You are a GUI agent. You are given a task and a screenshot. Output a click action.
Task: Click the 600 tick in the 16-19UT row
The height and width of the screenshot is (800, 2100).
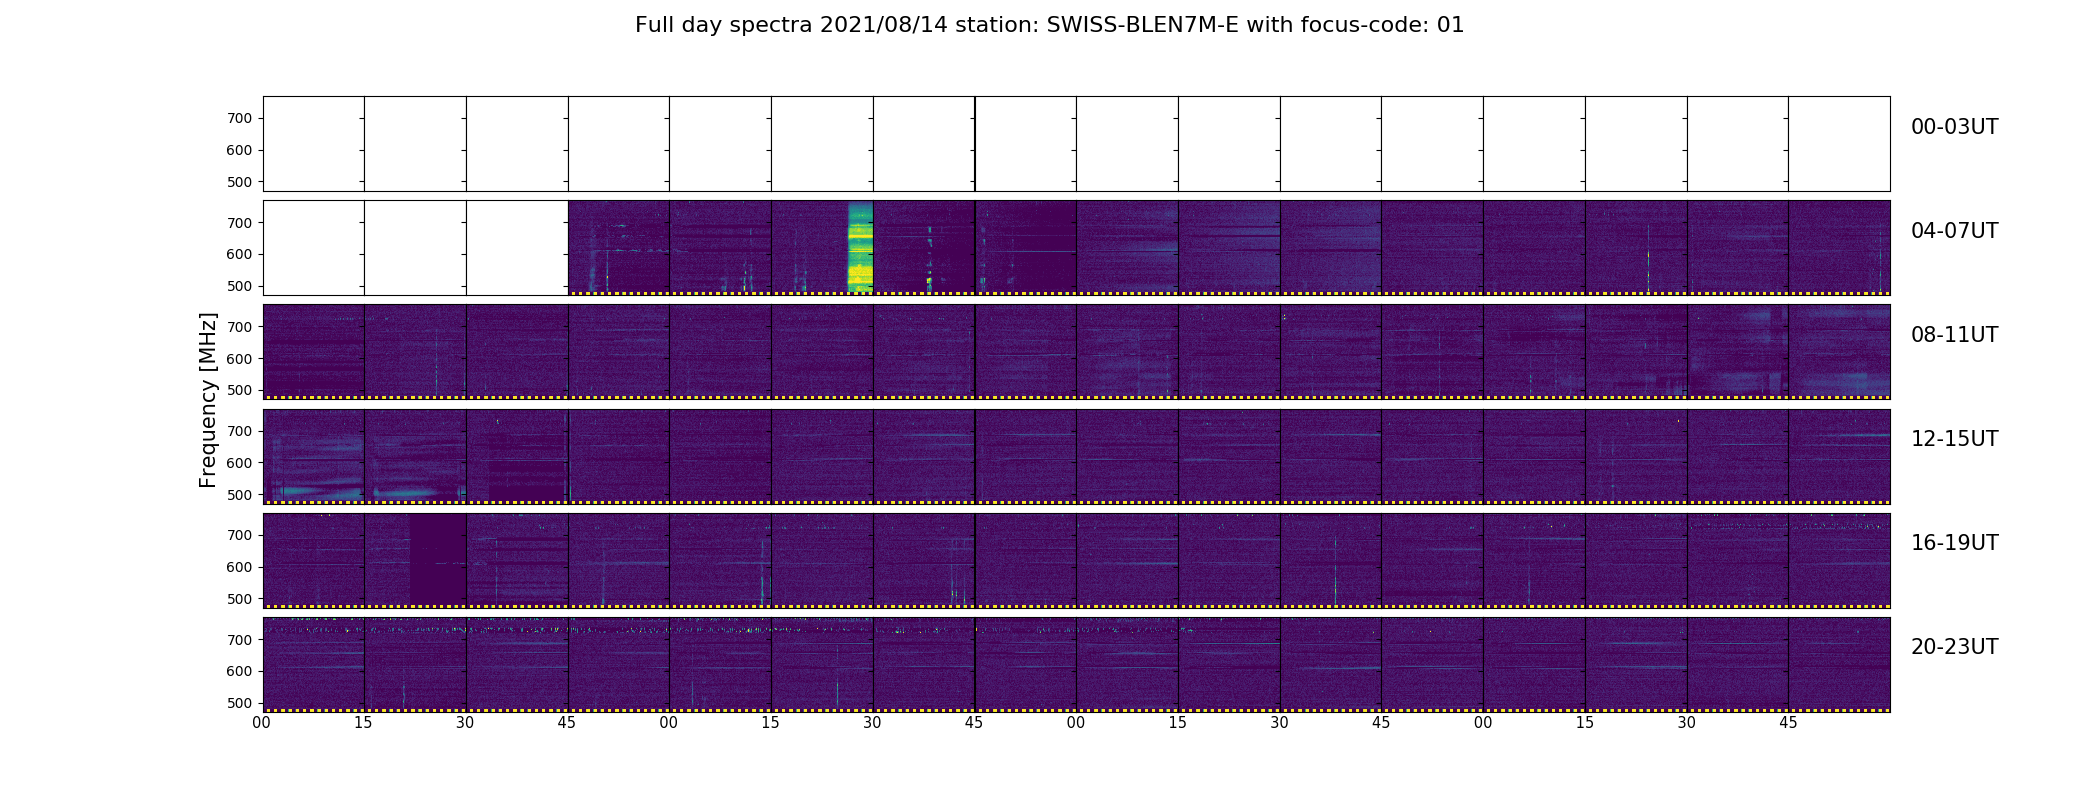pyautogui.click(x=239, y=567)
